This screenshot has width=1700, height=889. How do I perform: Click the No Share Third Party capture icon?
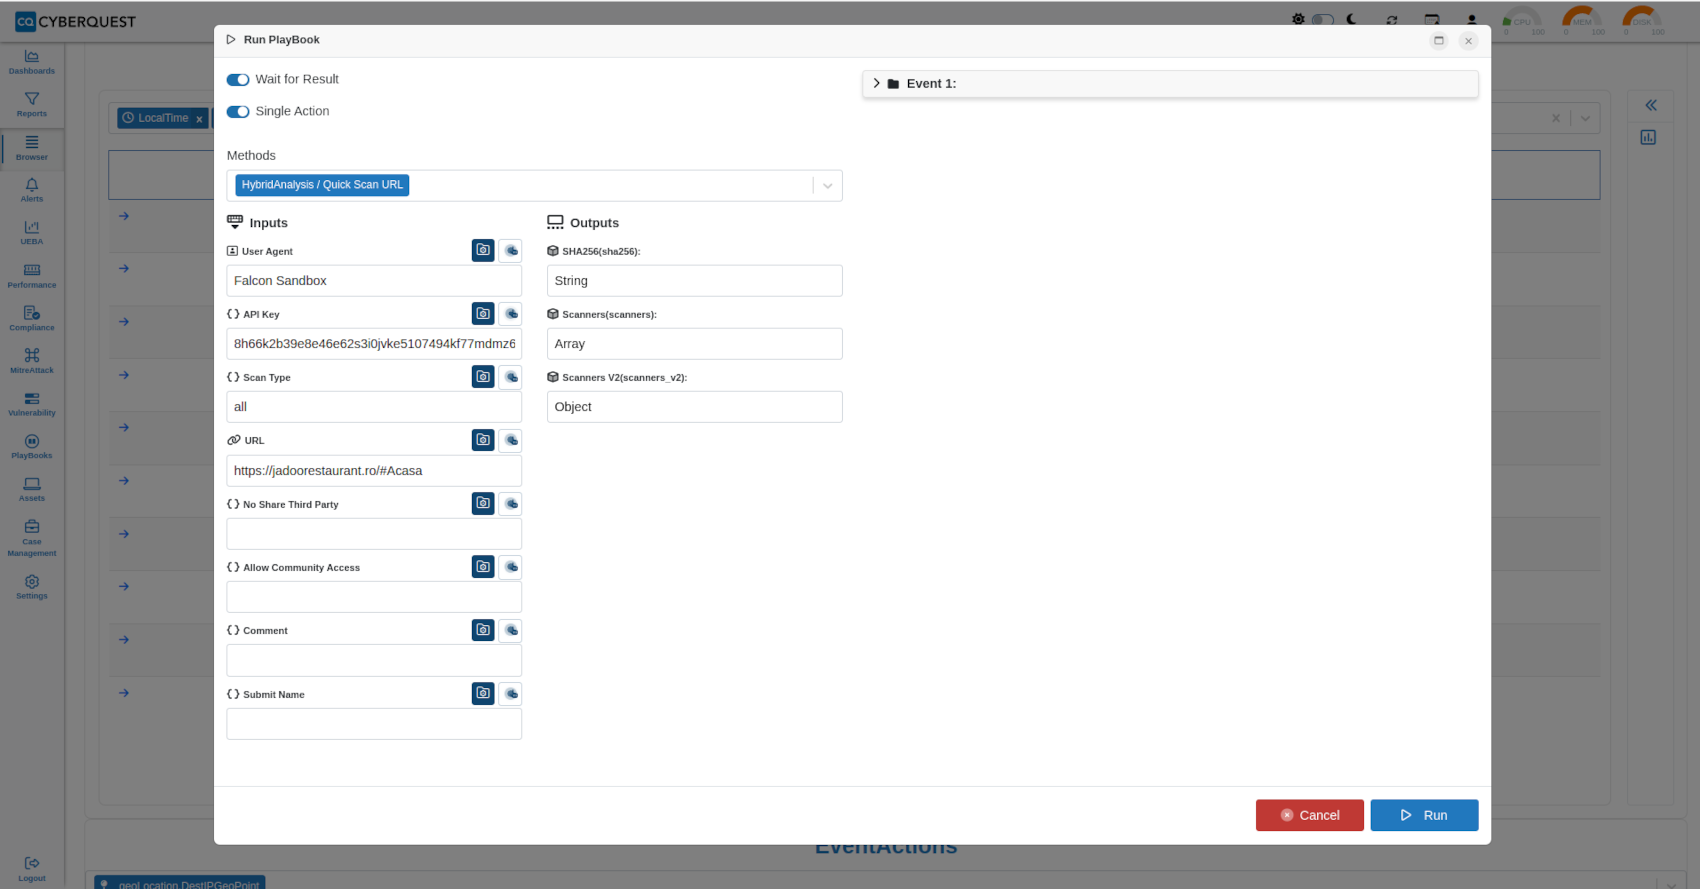[x=483, y=503]
